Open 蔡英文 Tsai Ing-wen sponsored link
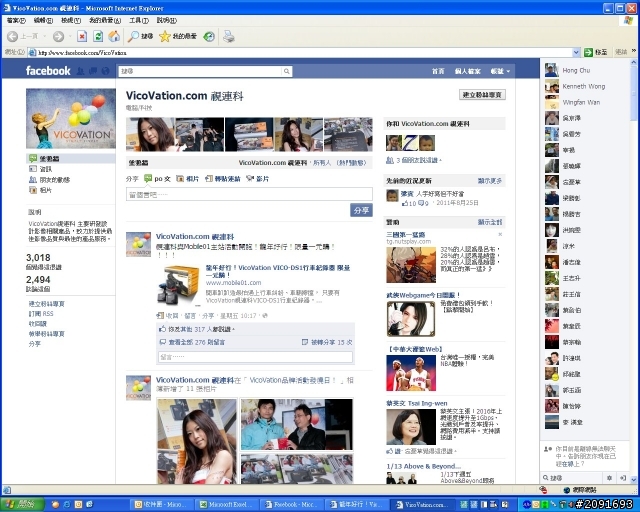Screen dimensions: 640x512 (417, 403)
